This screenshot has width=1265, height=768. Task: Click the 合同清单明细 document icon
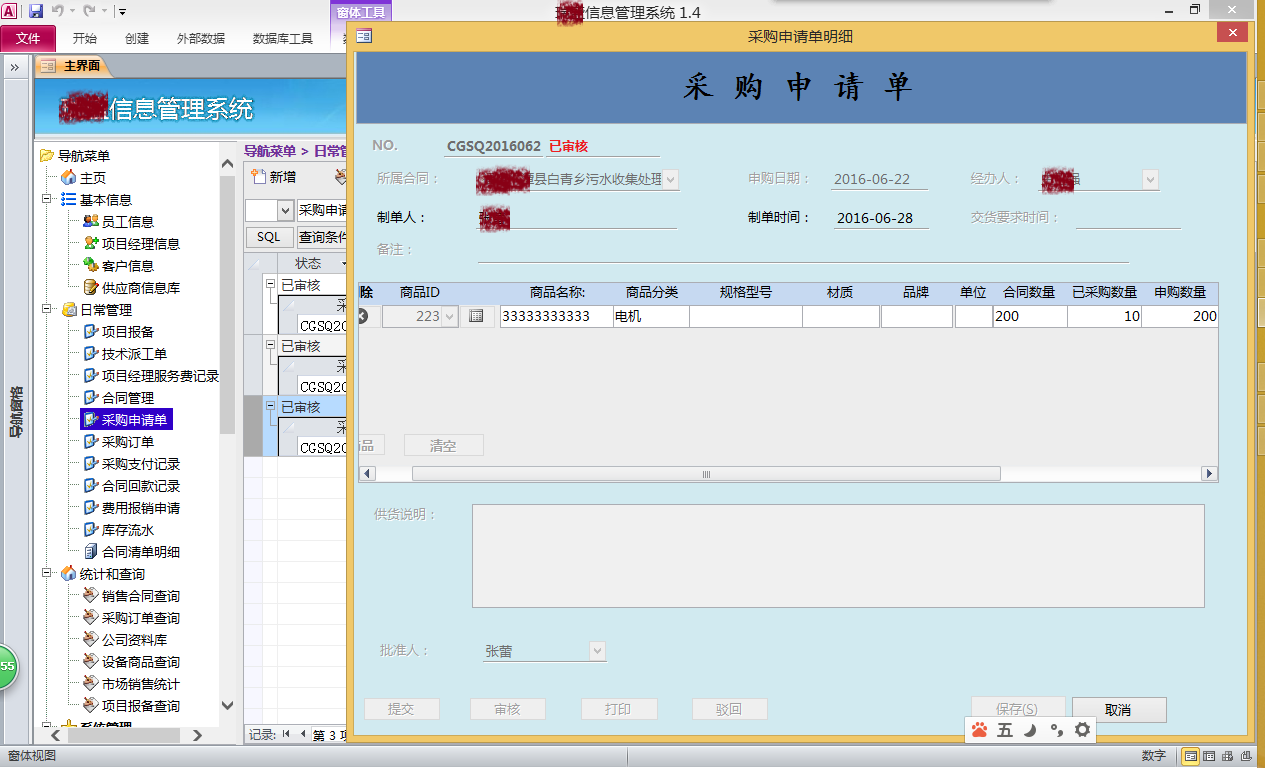pyautogui.click(x=91, y=551)
